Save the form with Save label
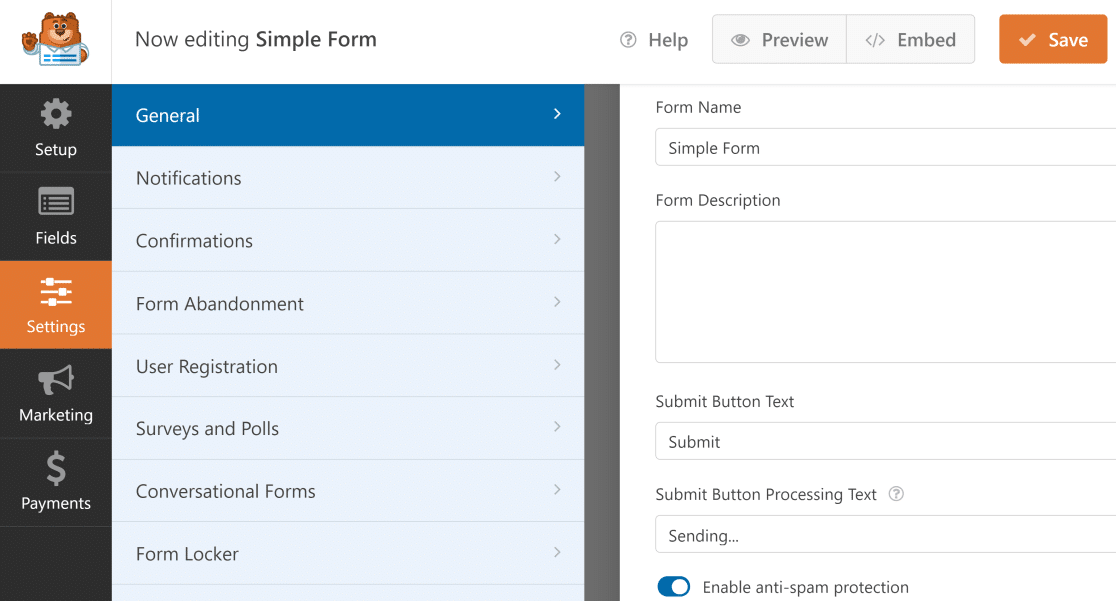The width and height of the screenshot is (1116, 601). coord(1068,40)
